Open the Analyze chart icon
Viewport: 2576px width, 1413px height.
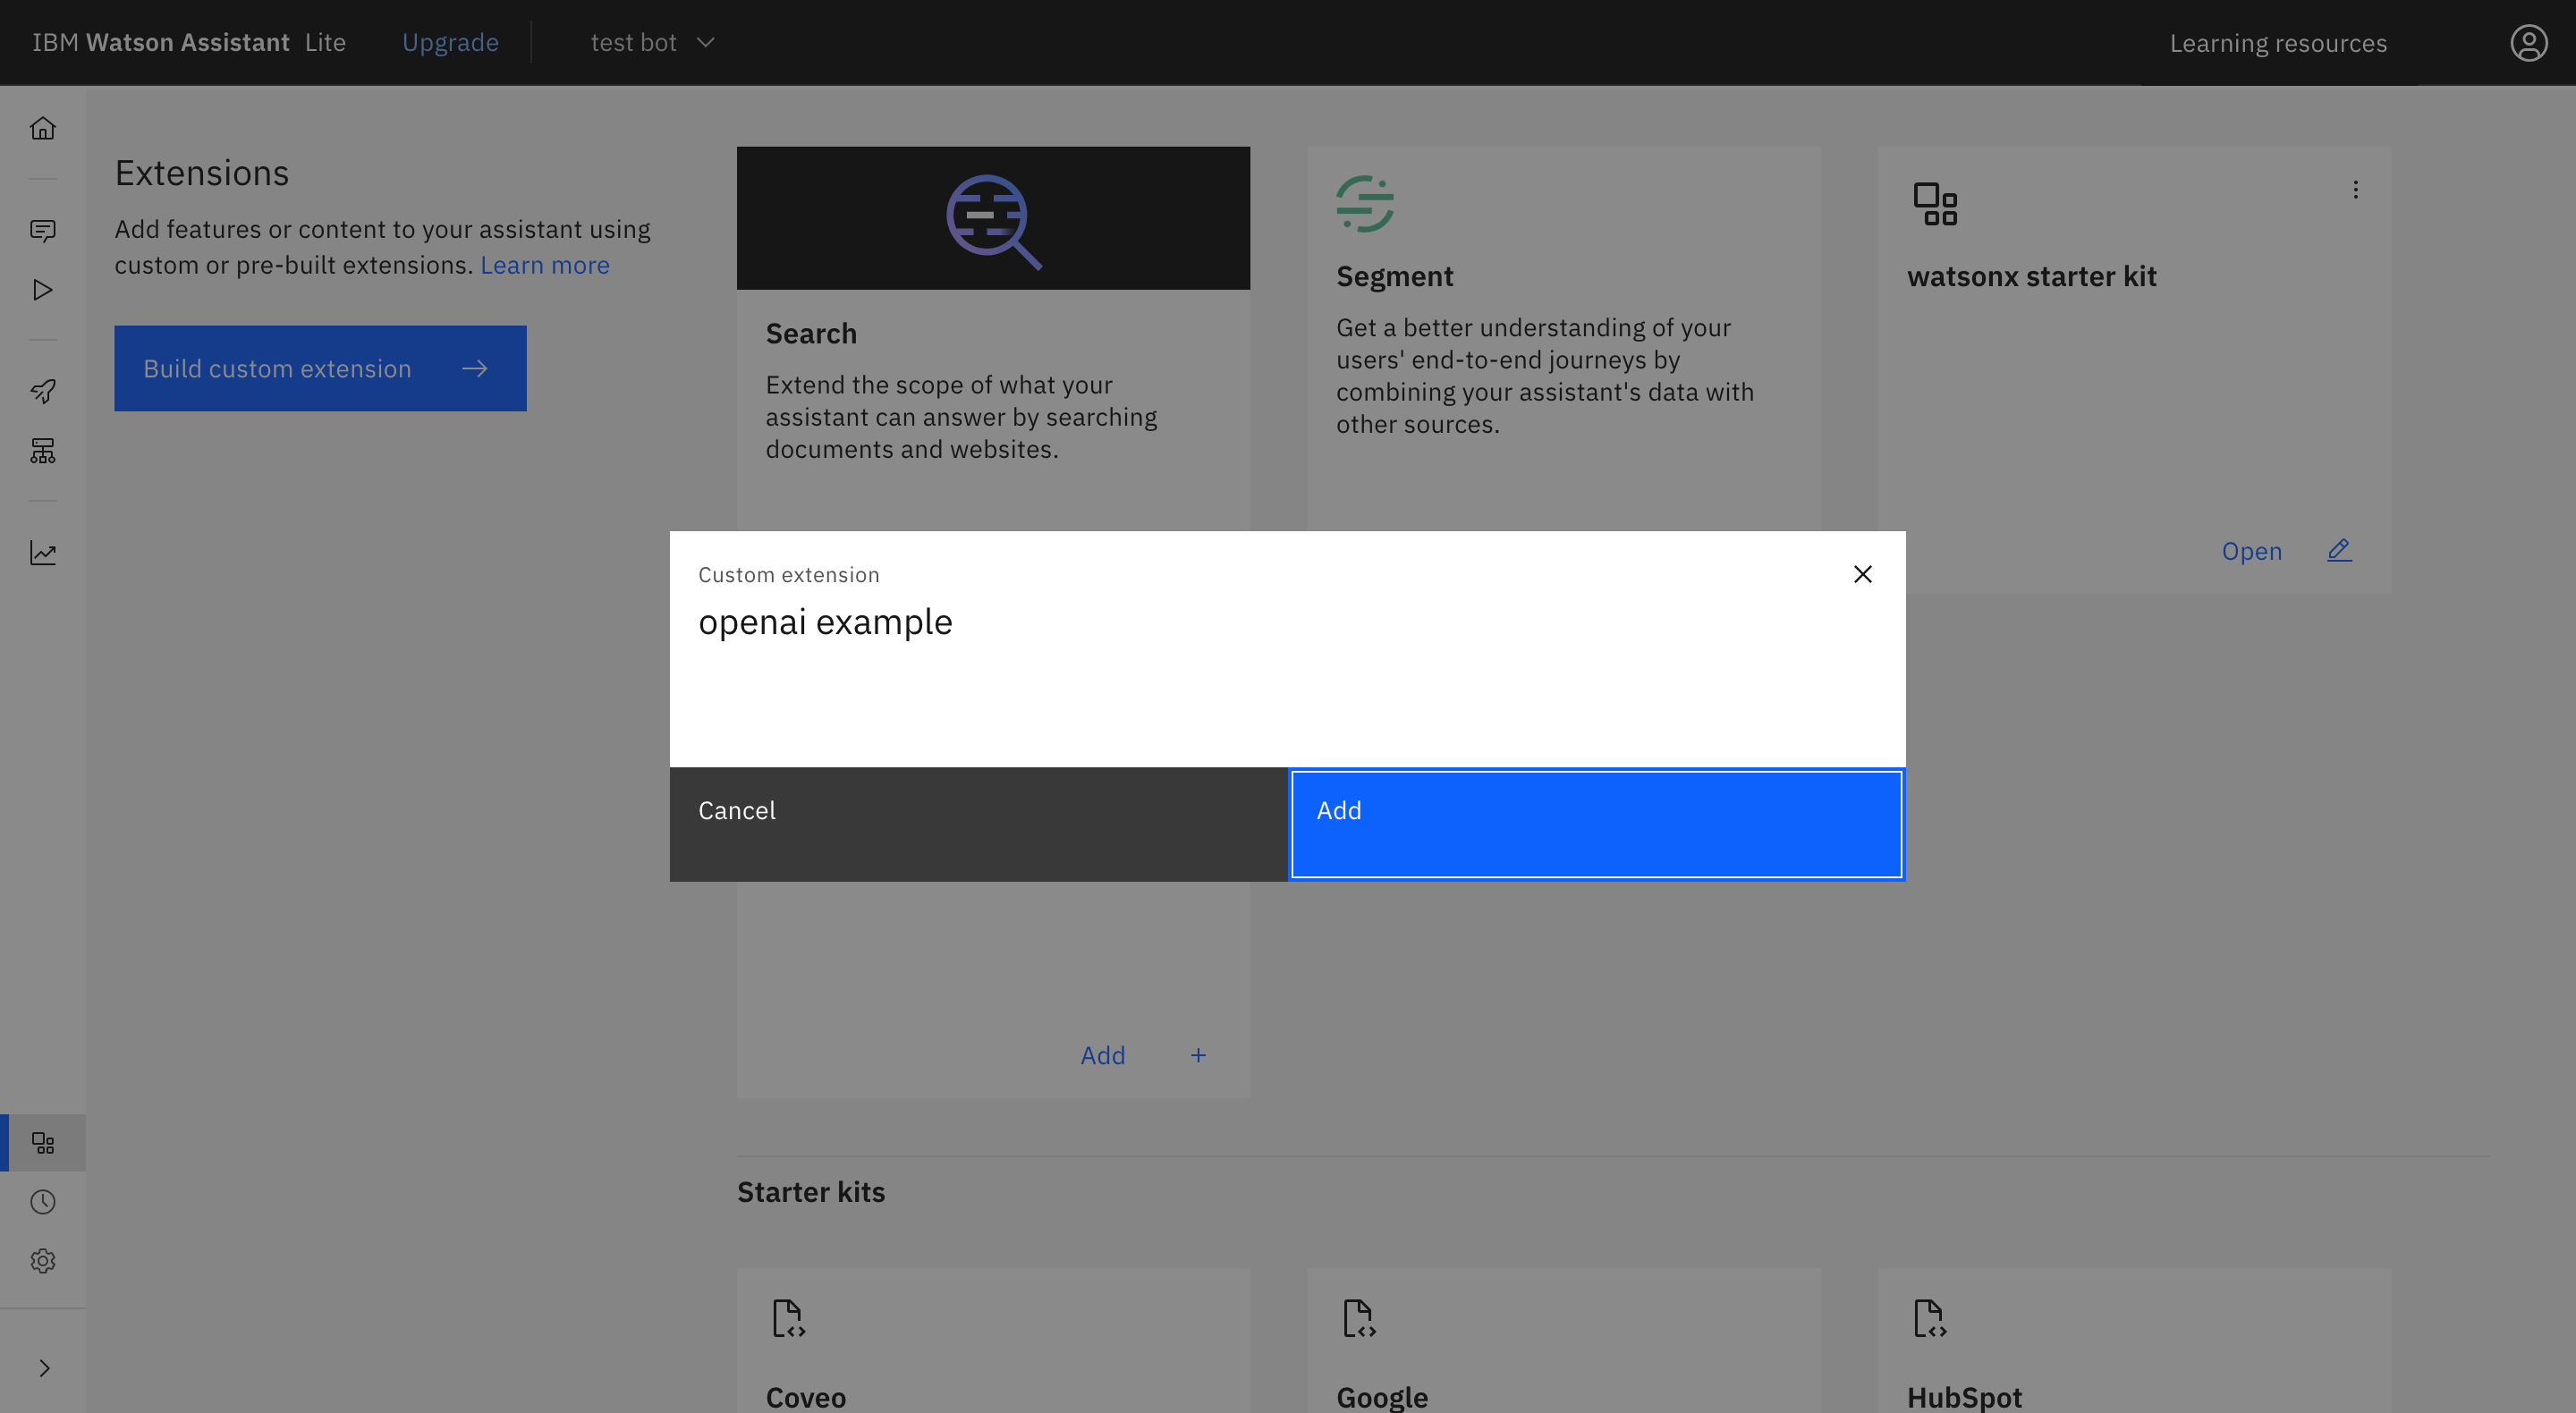click(x=42, y=553)
